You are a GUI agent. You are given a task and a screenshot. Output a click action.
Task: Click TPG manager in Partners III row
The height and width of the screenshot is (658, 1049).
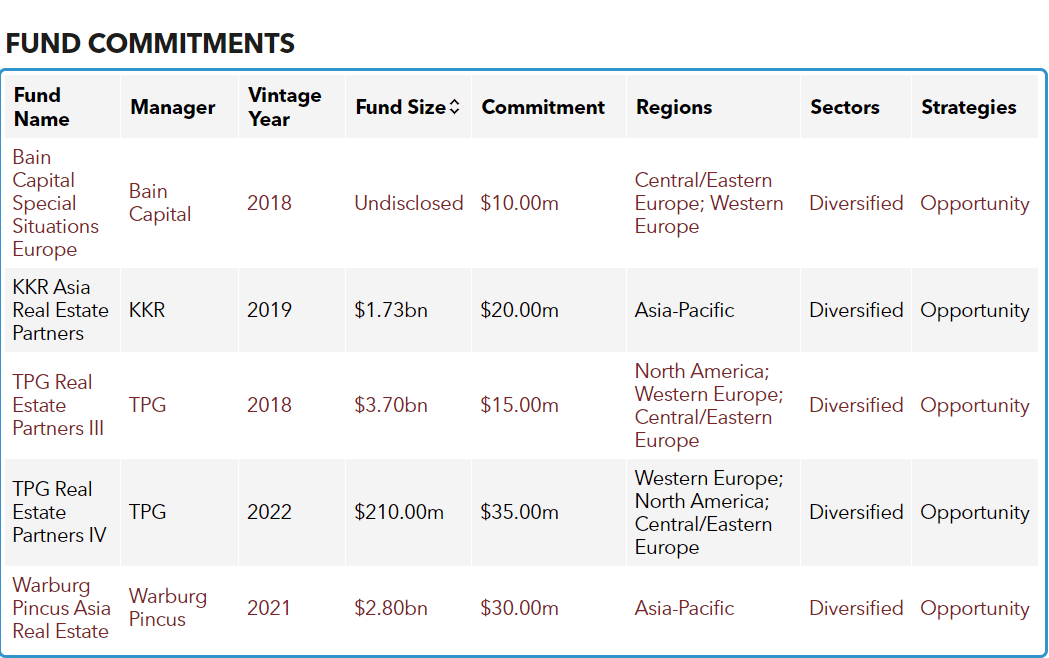pos(147,405)
